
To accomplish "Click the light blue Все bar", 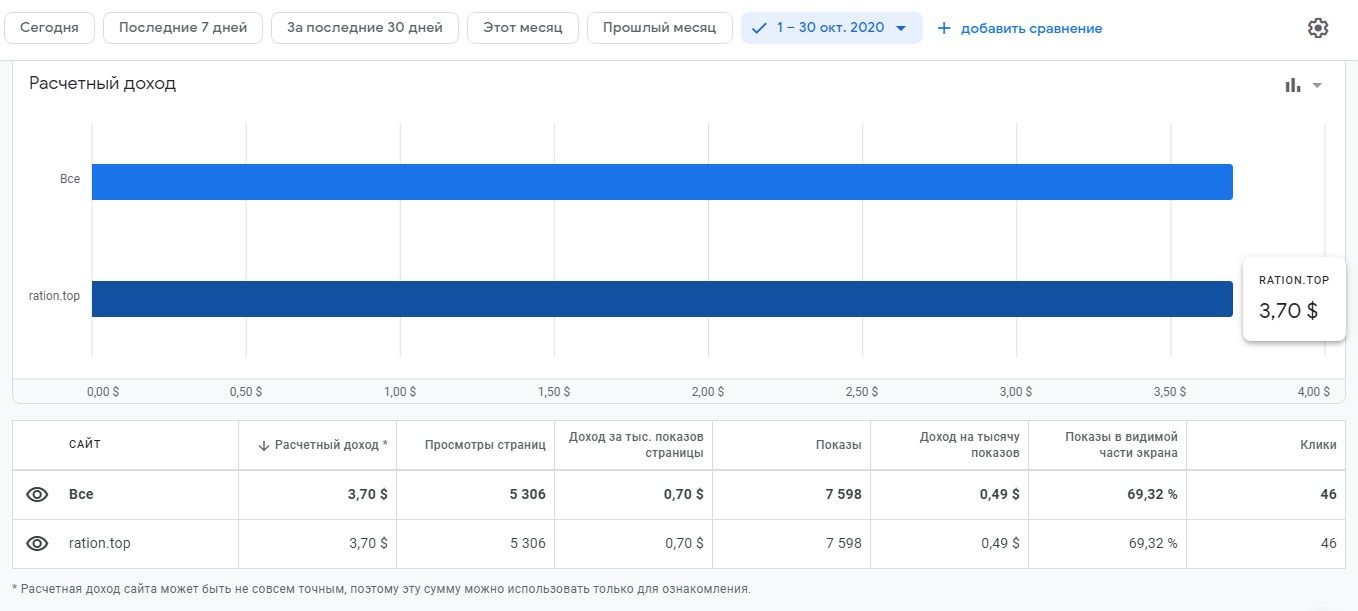I will 661,182.
